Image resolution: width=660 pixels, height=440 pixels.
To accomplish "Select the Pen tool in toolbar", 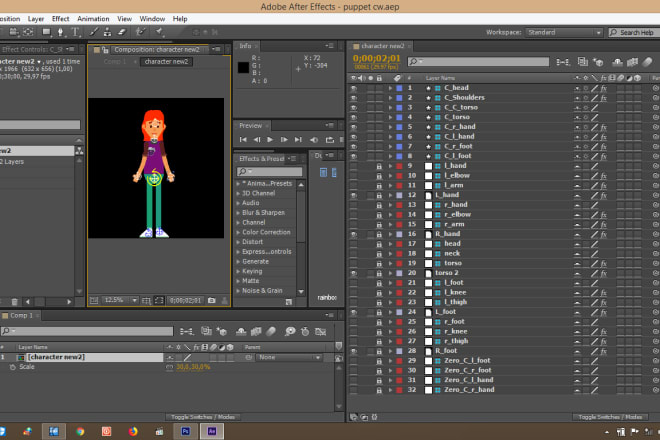I will pos(60,32).
